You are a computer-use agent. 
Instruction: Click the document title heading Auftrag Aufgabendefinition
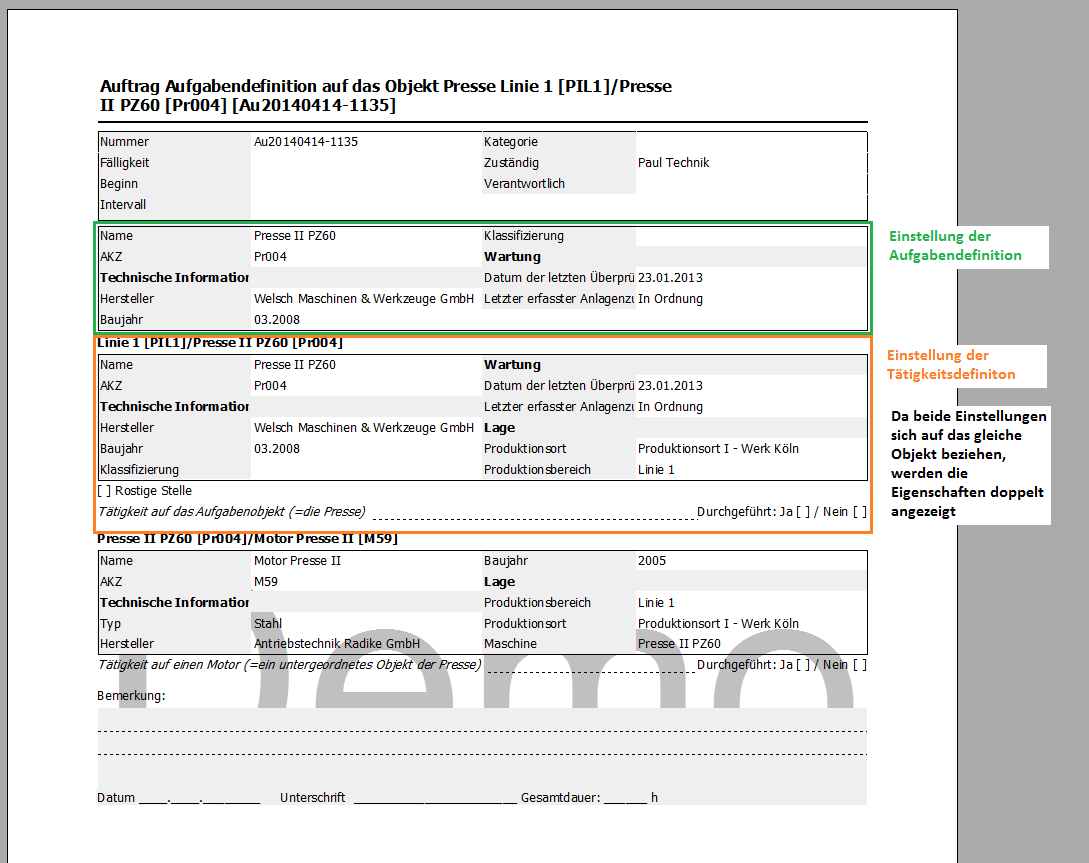point(386,96)
